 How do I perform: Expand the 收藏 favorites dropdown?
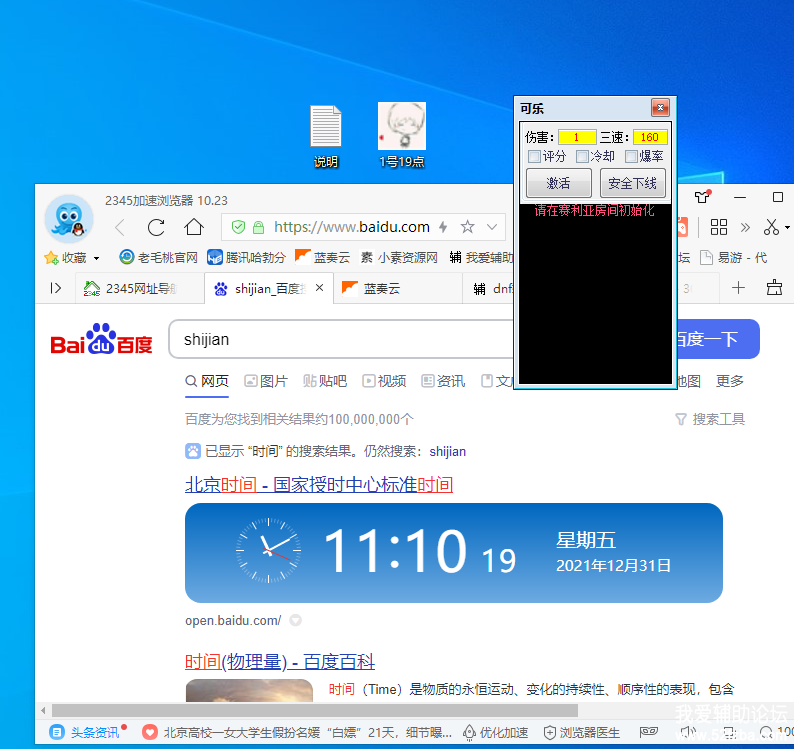[x=96, y=258]
